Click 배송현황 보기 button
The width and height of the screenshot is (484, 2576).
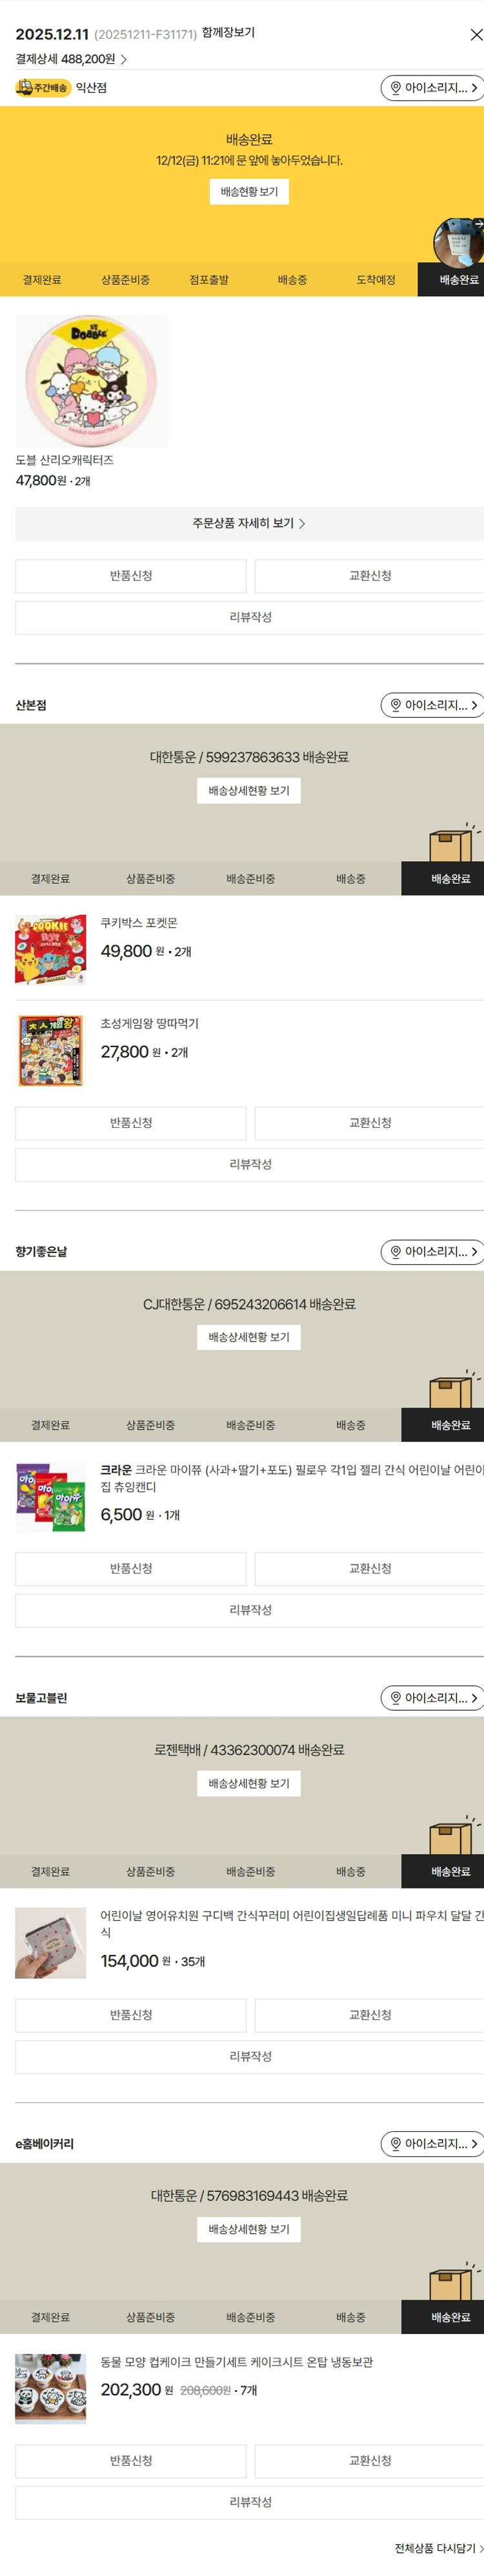[249, 191]
